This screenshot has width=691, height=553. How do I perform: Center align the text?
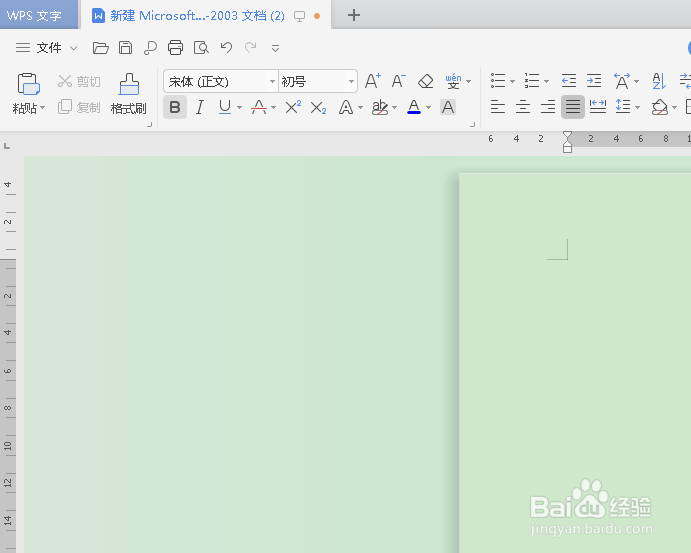click(x=523, y=107)
